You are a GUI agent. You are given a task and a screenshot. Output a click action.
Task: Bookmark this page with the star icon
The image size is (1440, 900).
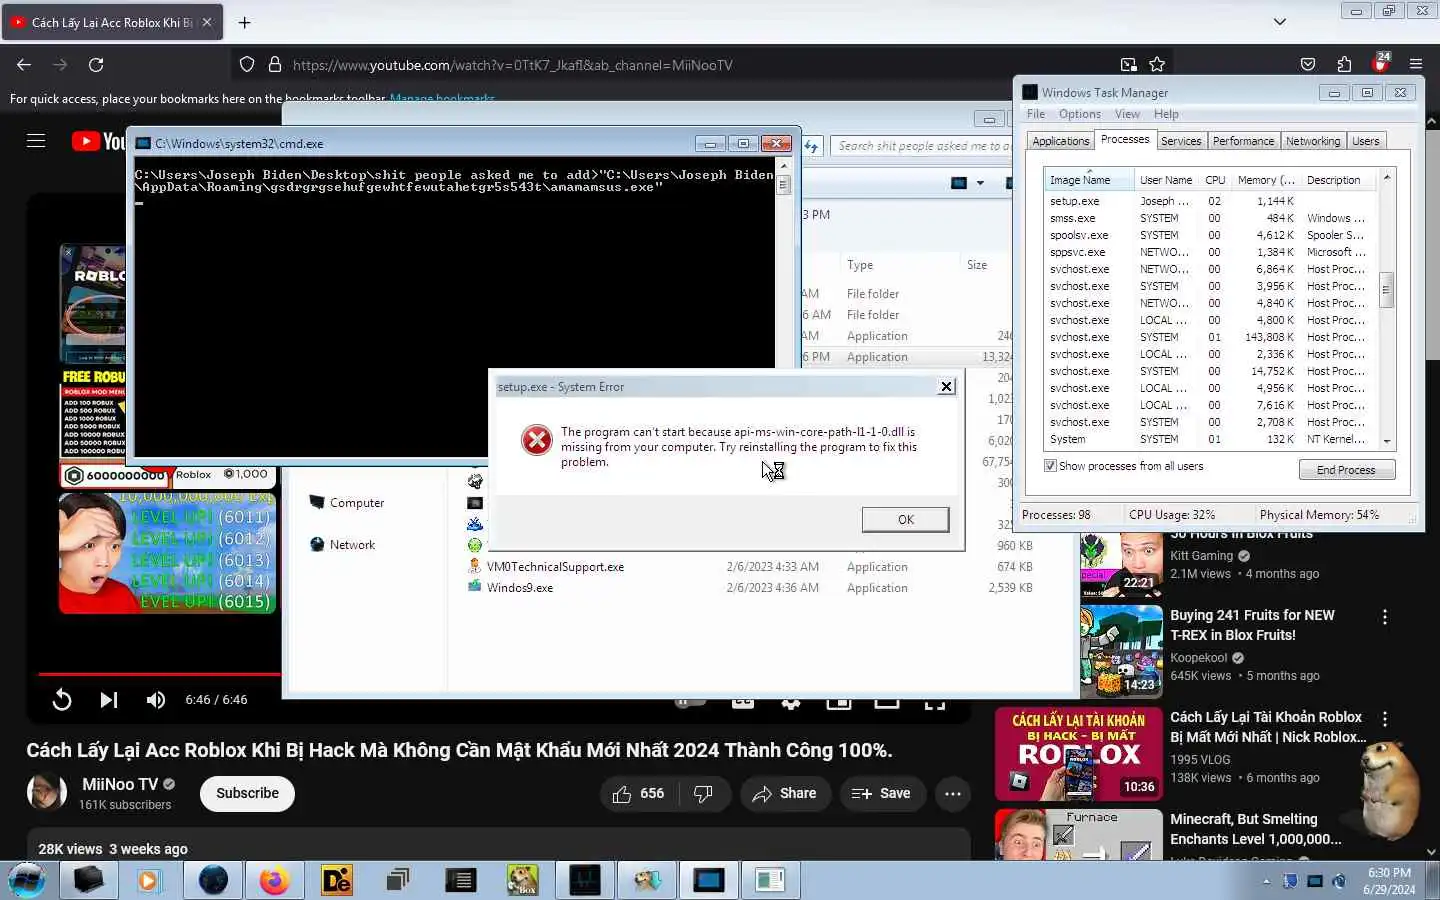click(x=1157, y=65)
